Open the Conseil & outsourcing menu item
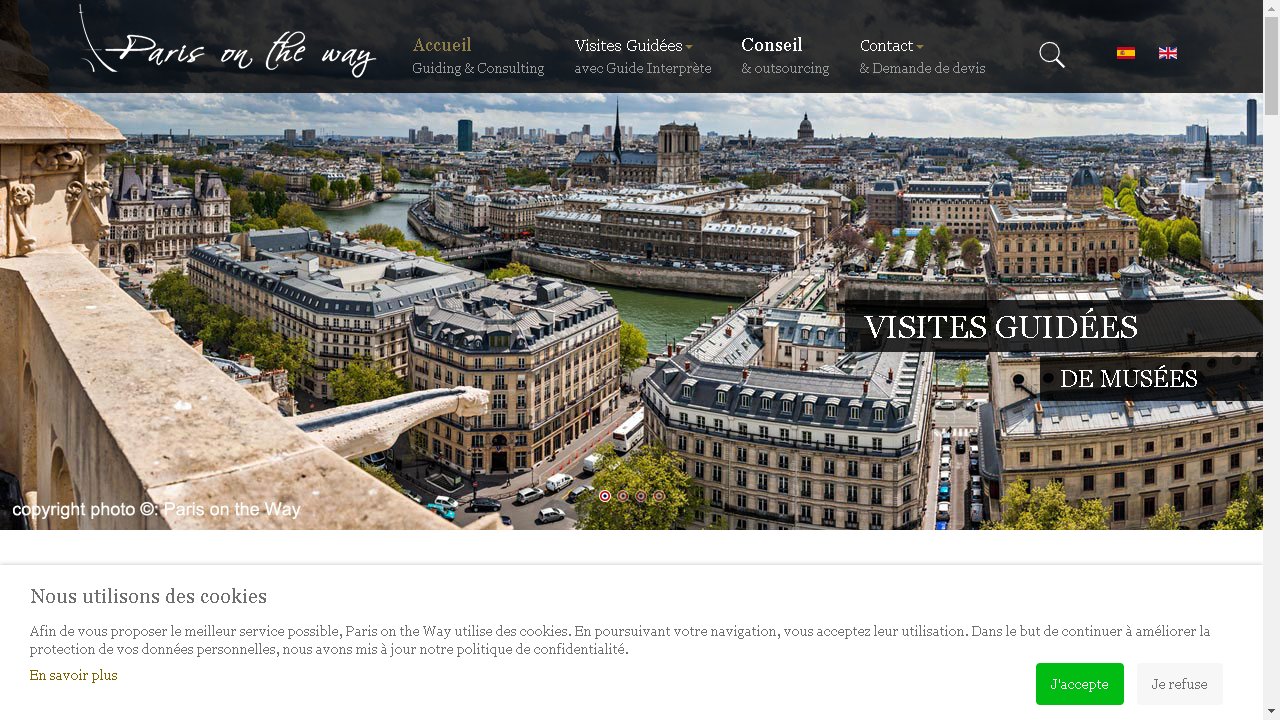 pos(785,56)
